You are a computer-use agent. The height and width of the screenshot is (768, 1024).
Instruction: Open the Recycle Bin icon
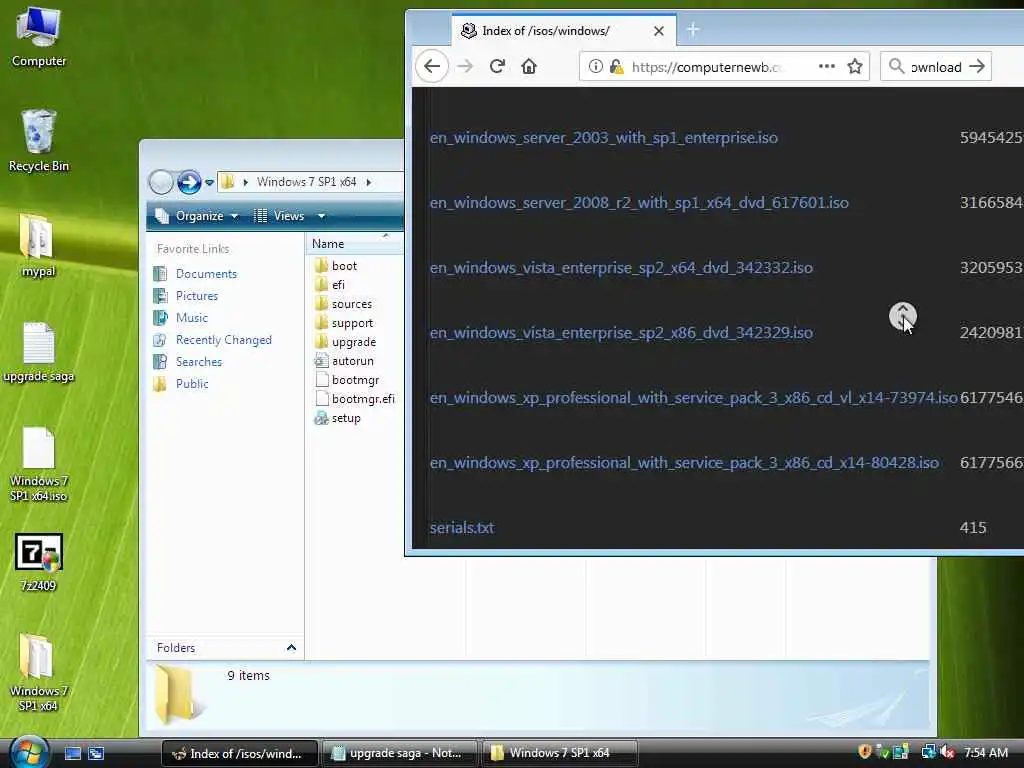click(39, 142)
